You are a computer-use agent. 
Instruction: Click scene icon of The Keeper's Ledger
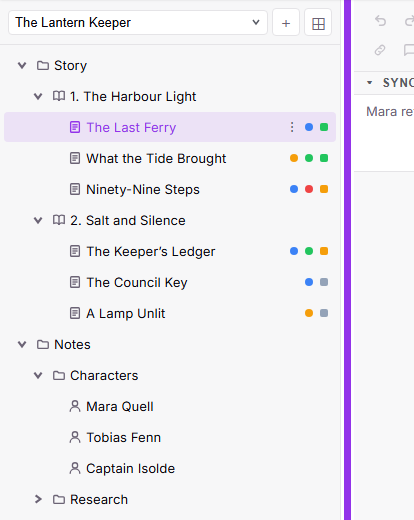point(75,251)
